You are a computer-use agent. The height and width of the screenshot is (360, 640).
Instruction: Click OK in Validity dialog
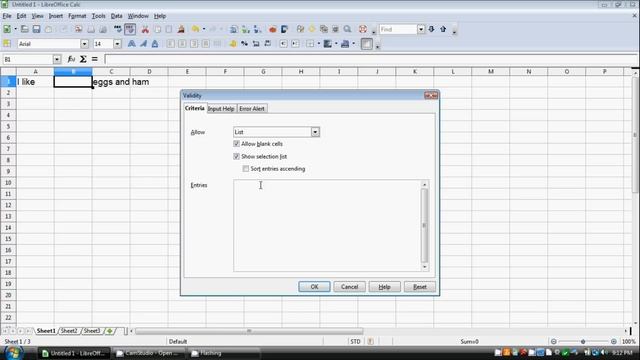314,287
